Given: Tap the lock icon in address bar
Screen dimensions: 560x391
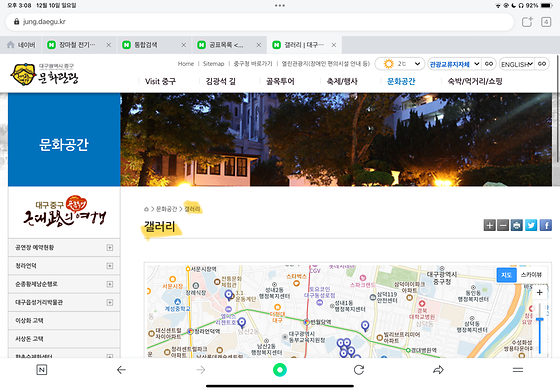Looking at the screenshot, I should [x=16, y=21].
